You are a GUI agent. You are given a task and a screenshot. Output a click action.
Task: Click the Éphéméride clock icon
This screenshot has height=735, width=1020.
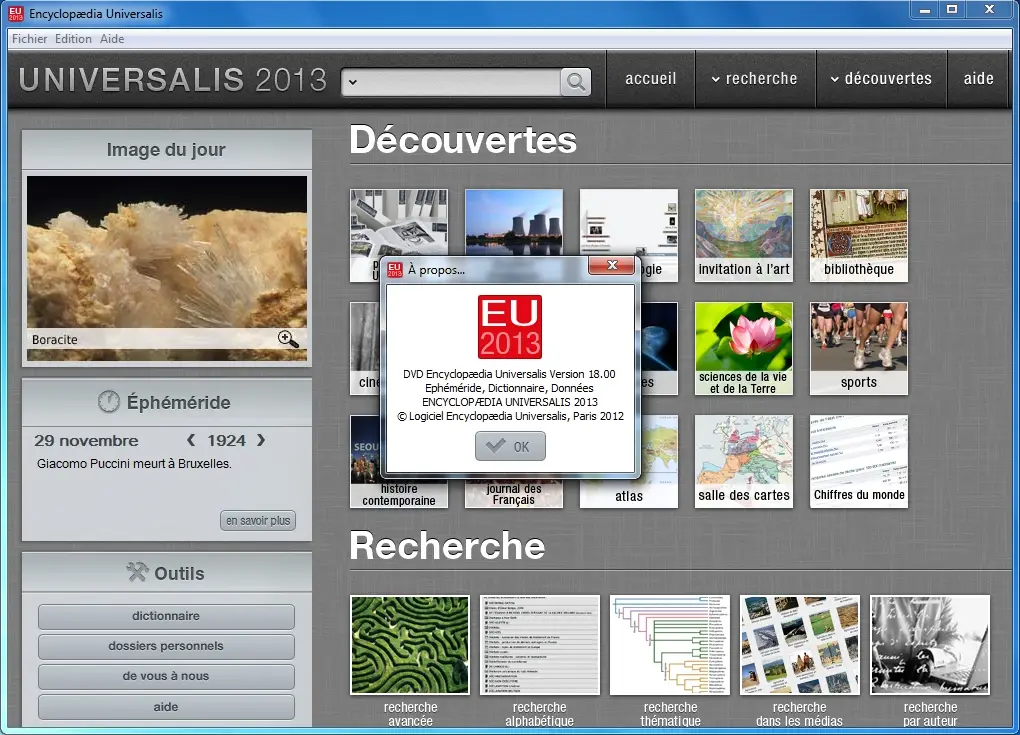pyautogui.click(x=109, y=402)
